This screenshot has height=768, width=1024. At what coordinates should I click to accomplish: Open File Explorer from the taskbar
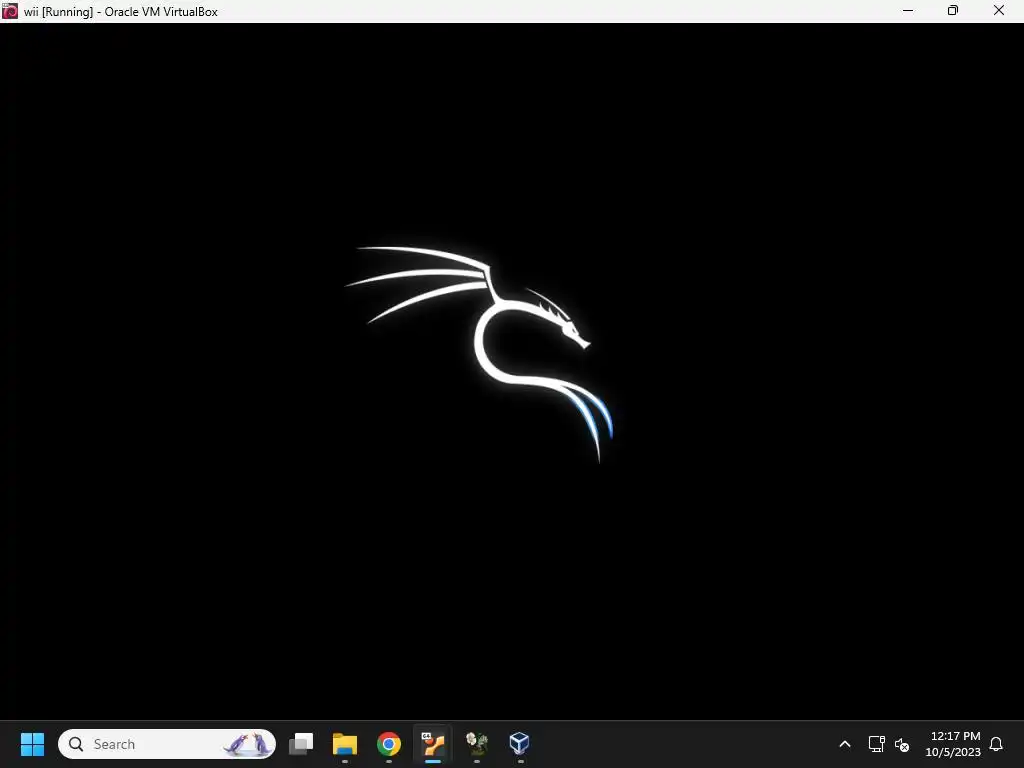345,744
